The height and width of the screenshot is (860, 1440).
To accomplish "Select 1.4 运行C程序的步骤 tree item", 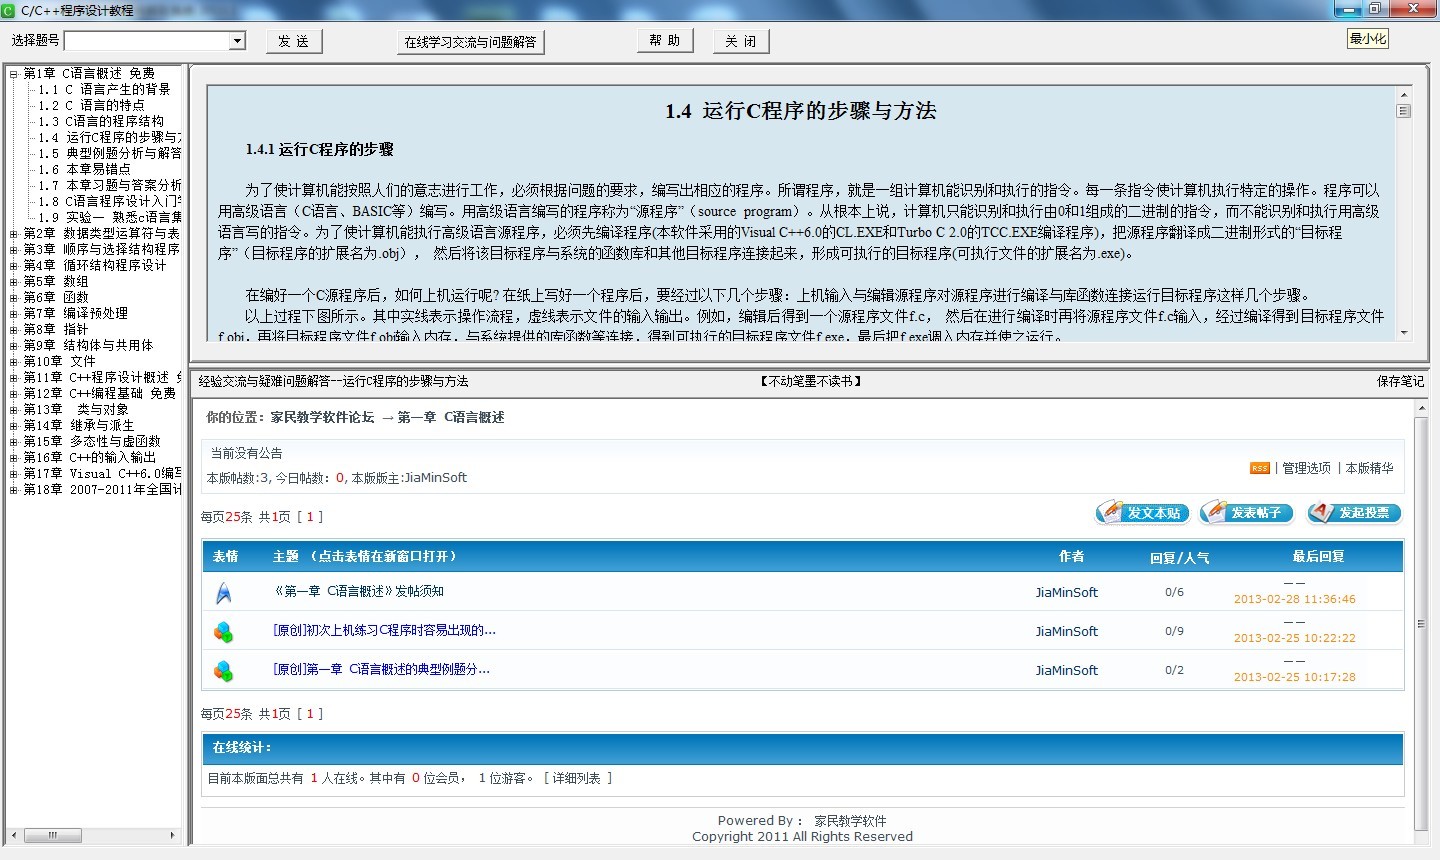I will pyautogui.click(x=110, y=137).
